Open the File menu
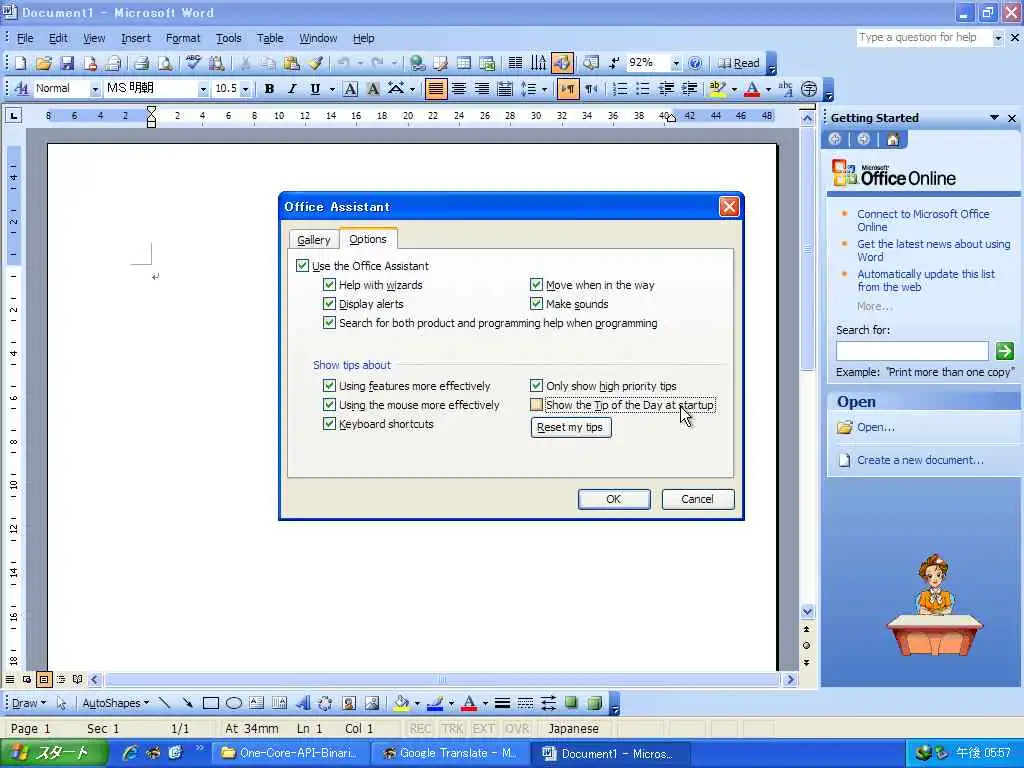 25,38
